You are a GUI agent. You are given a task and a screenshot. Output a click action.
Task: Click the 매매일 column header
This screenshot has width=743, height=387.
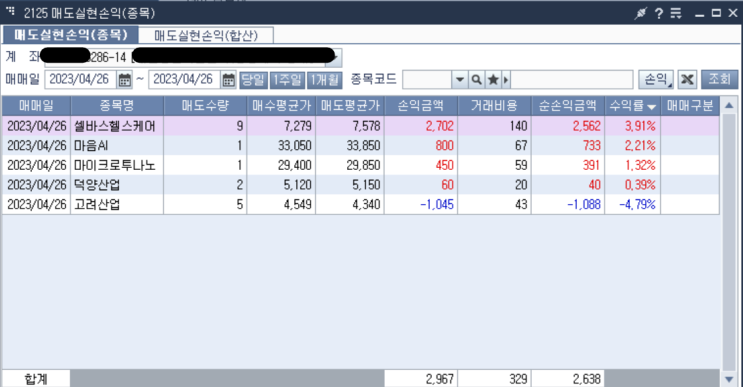[x=36, y=106]
